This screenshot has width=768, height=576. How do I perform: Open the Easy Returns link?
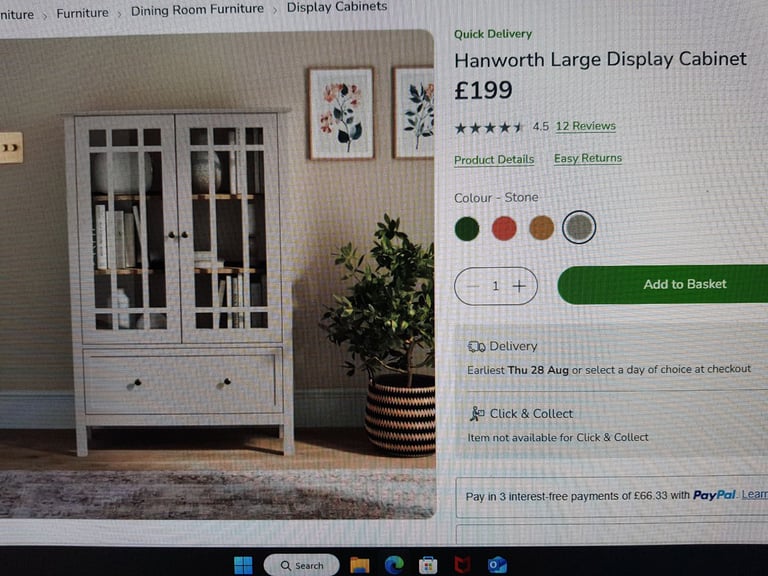(588, 159)
